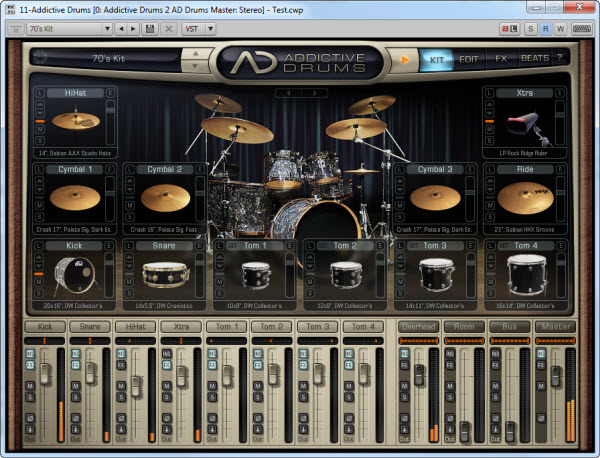Adjust the Snare channel pan slider
The height and width of the screenshot is (458, 600).
click(x=90, y=341)
